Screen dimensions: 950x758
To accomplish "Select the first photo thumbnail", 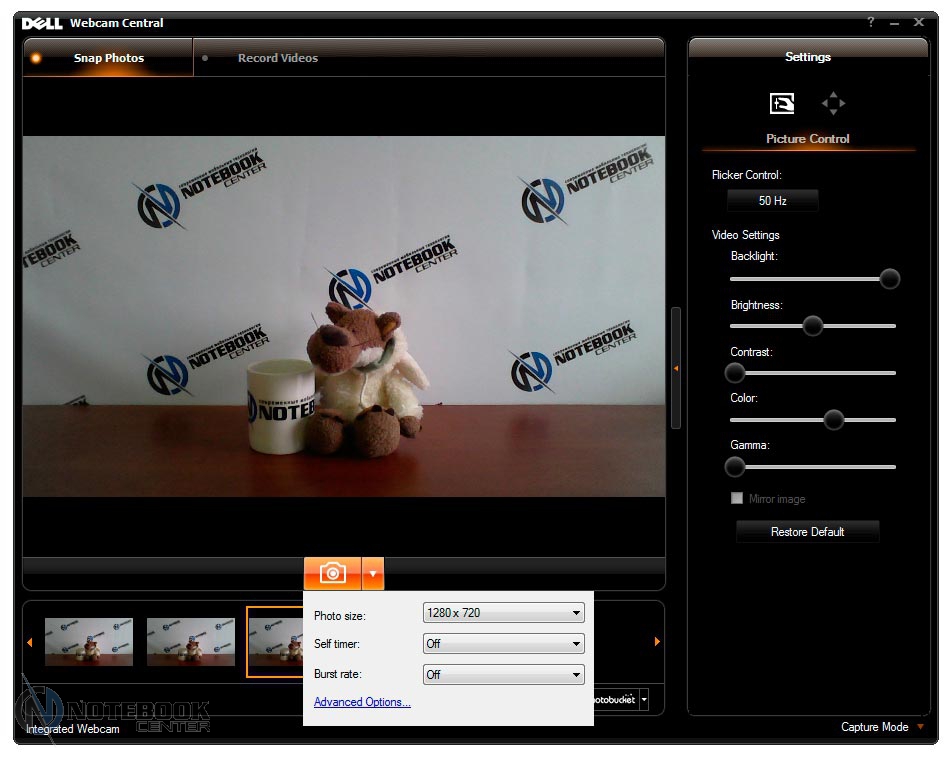I will tap(89, 642).
